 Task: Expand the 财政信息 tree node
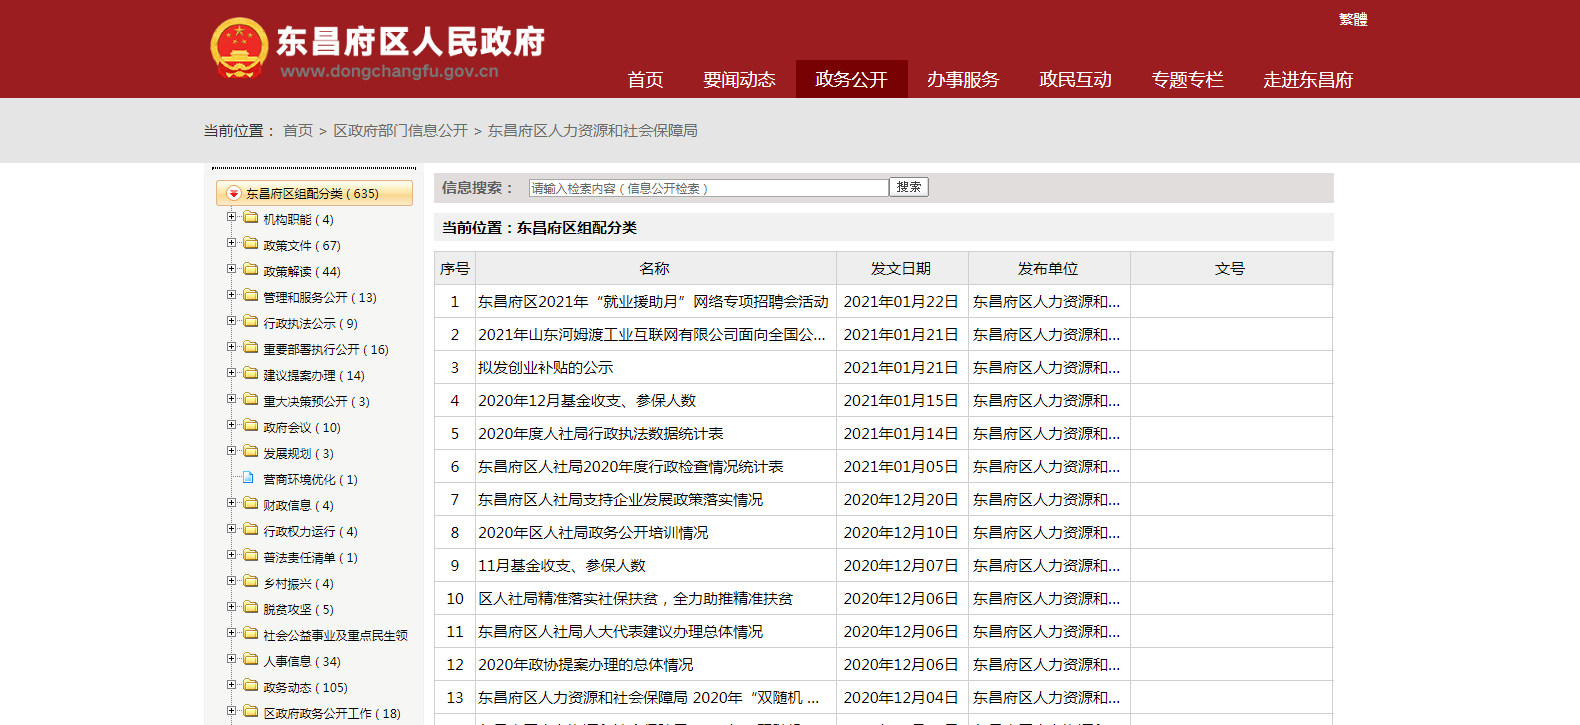(x=231, y=503)
